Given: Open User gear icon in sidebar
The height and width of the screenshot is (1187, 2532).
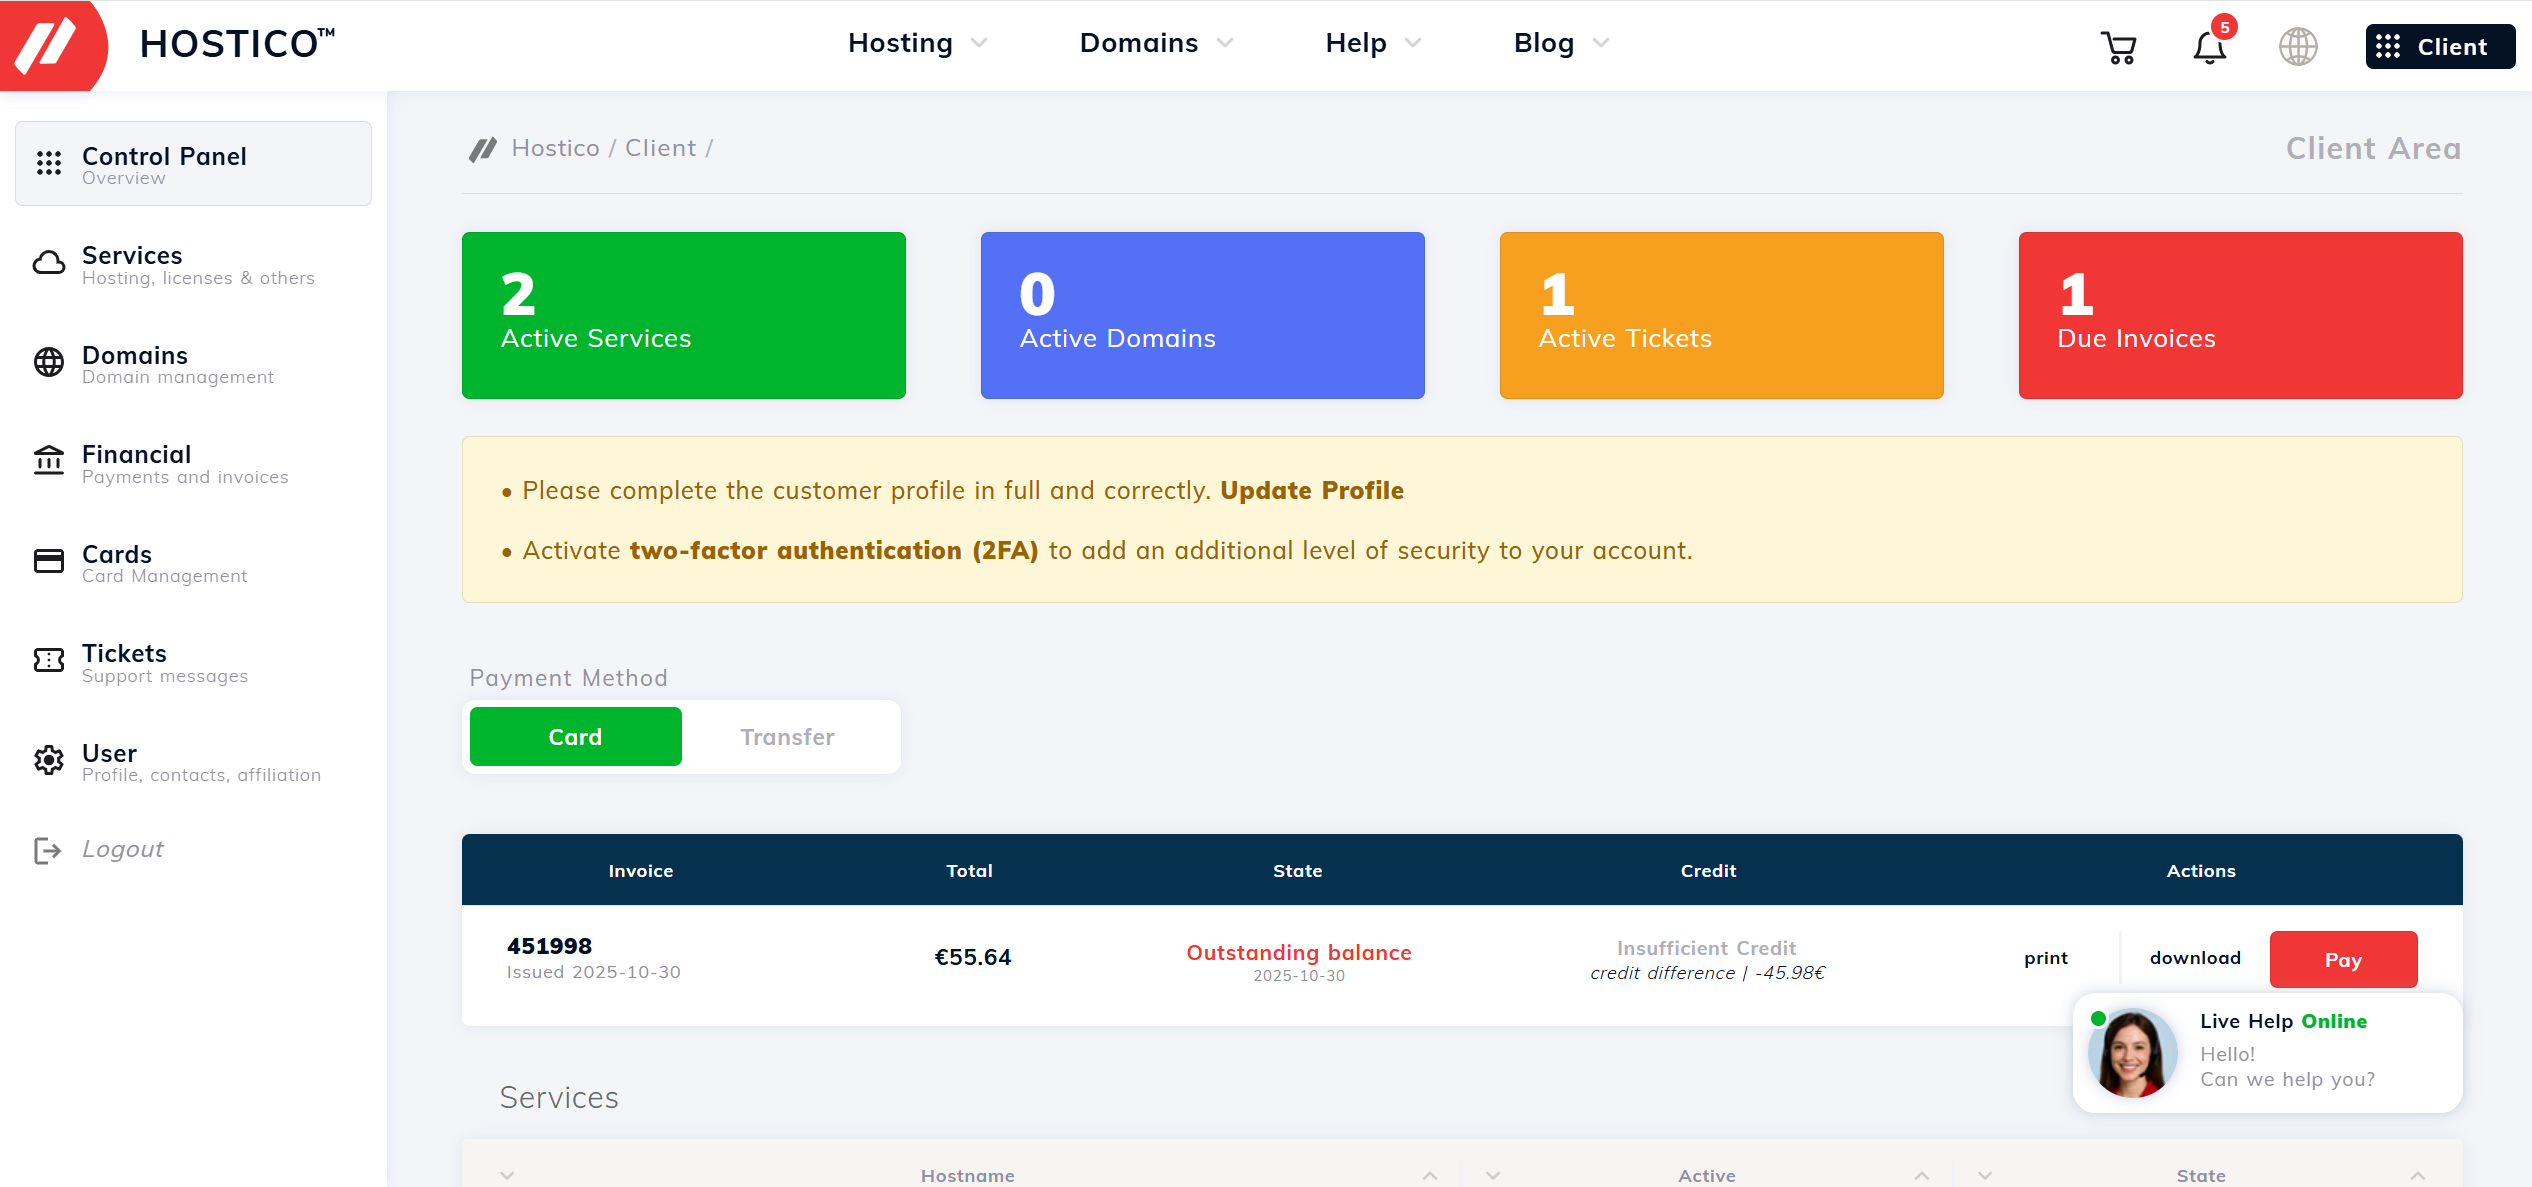Looking at the screenshot, I should (49, 760).
